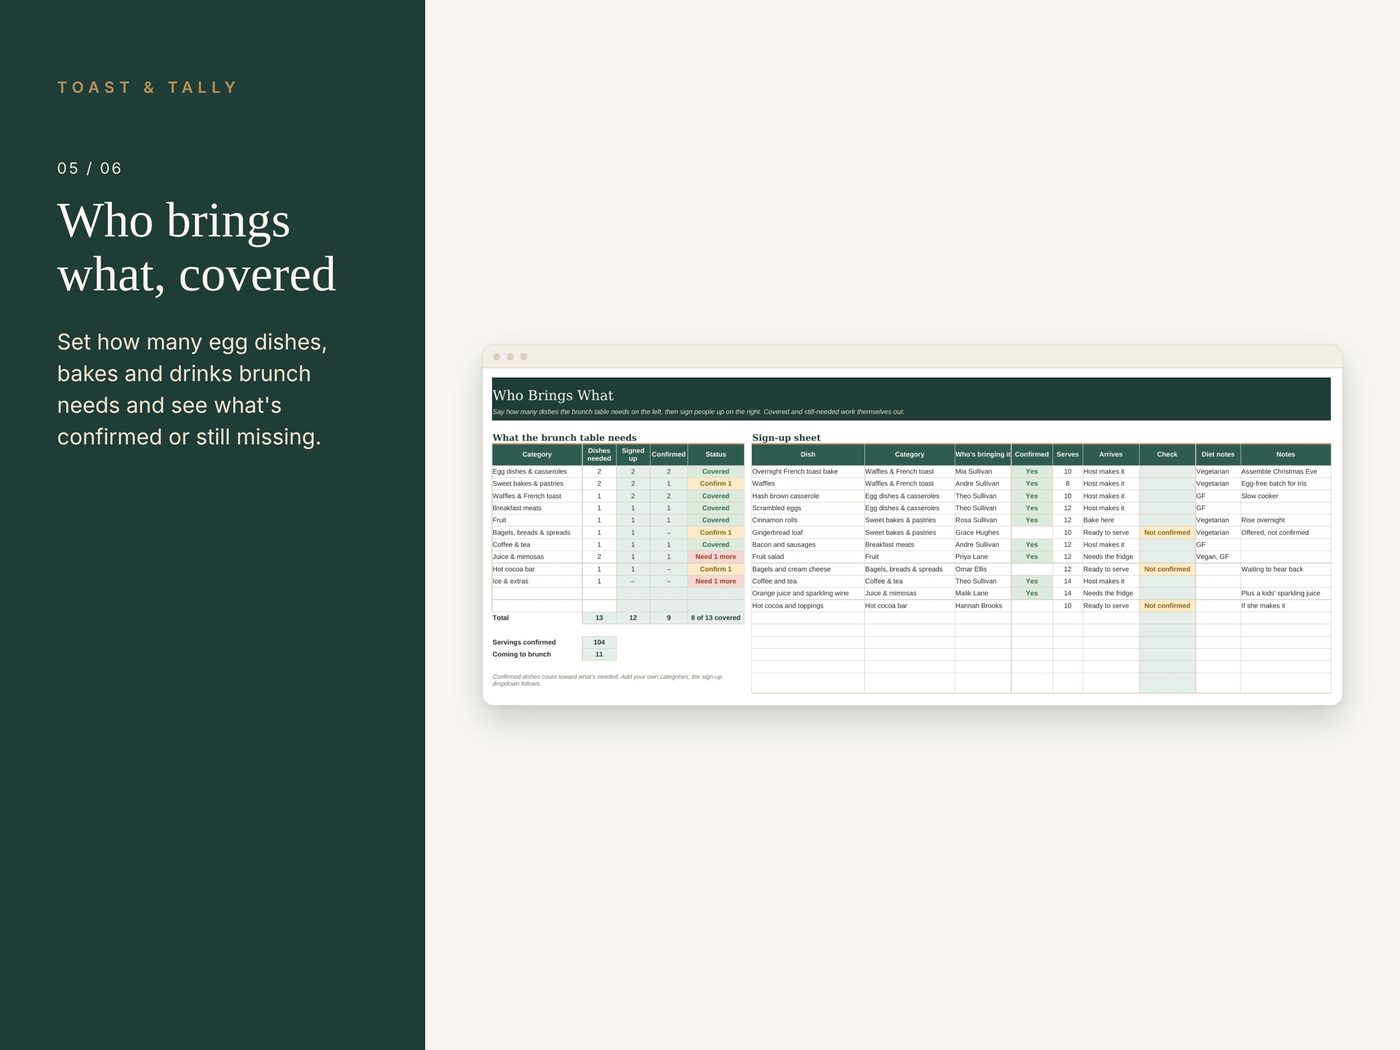The height and width of the screenshot is (1050, 1400).
Task: Click the 'Yes' confirmation for Fruit salad
Action: coord(1032,557)
